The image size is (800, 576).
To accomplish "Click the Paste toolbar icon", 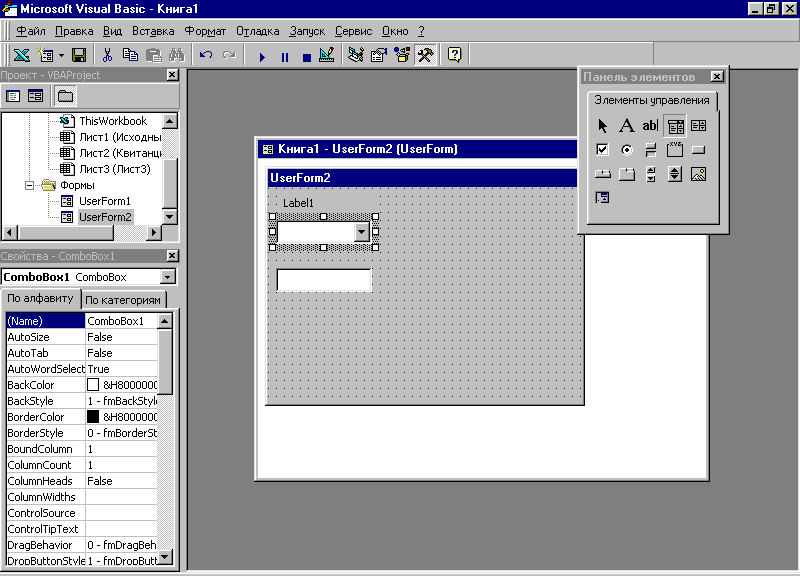I will (154, 55).
